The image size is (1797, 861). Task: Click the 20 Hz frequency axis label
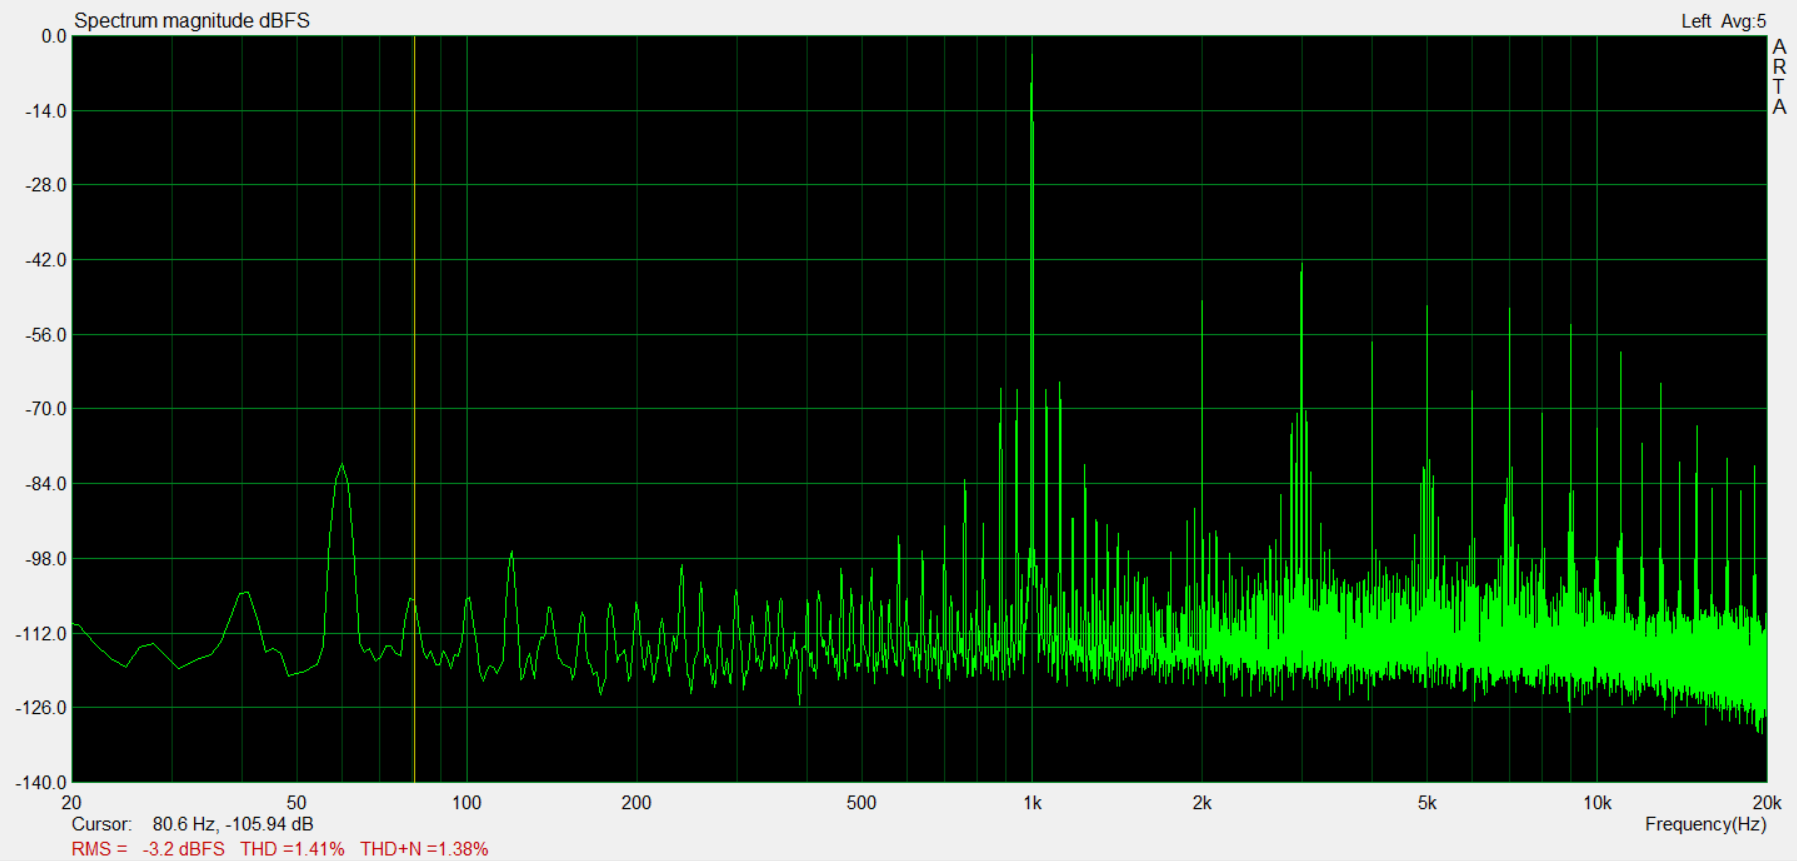(71, 803)
